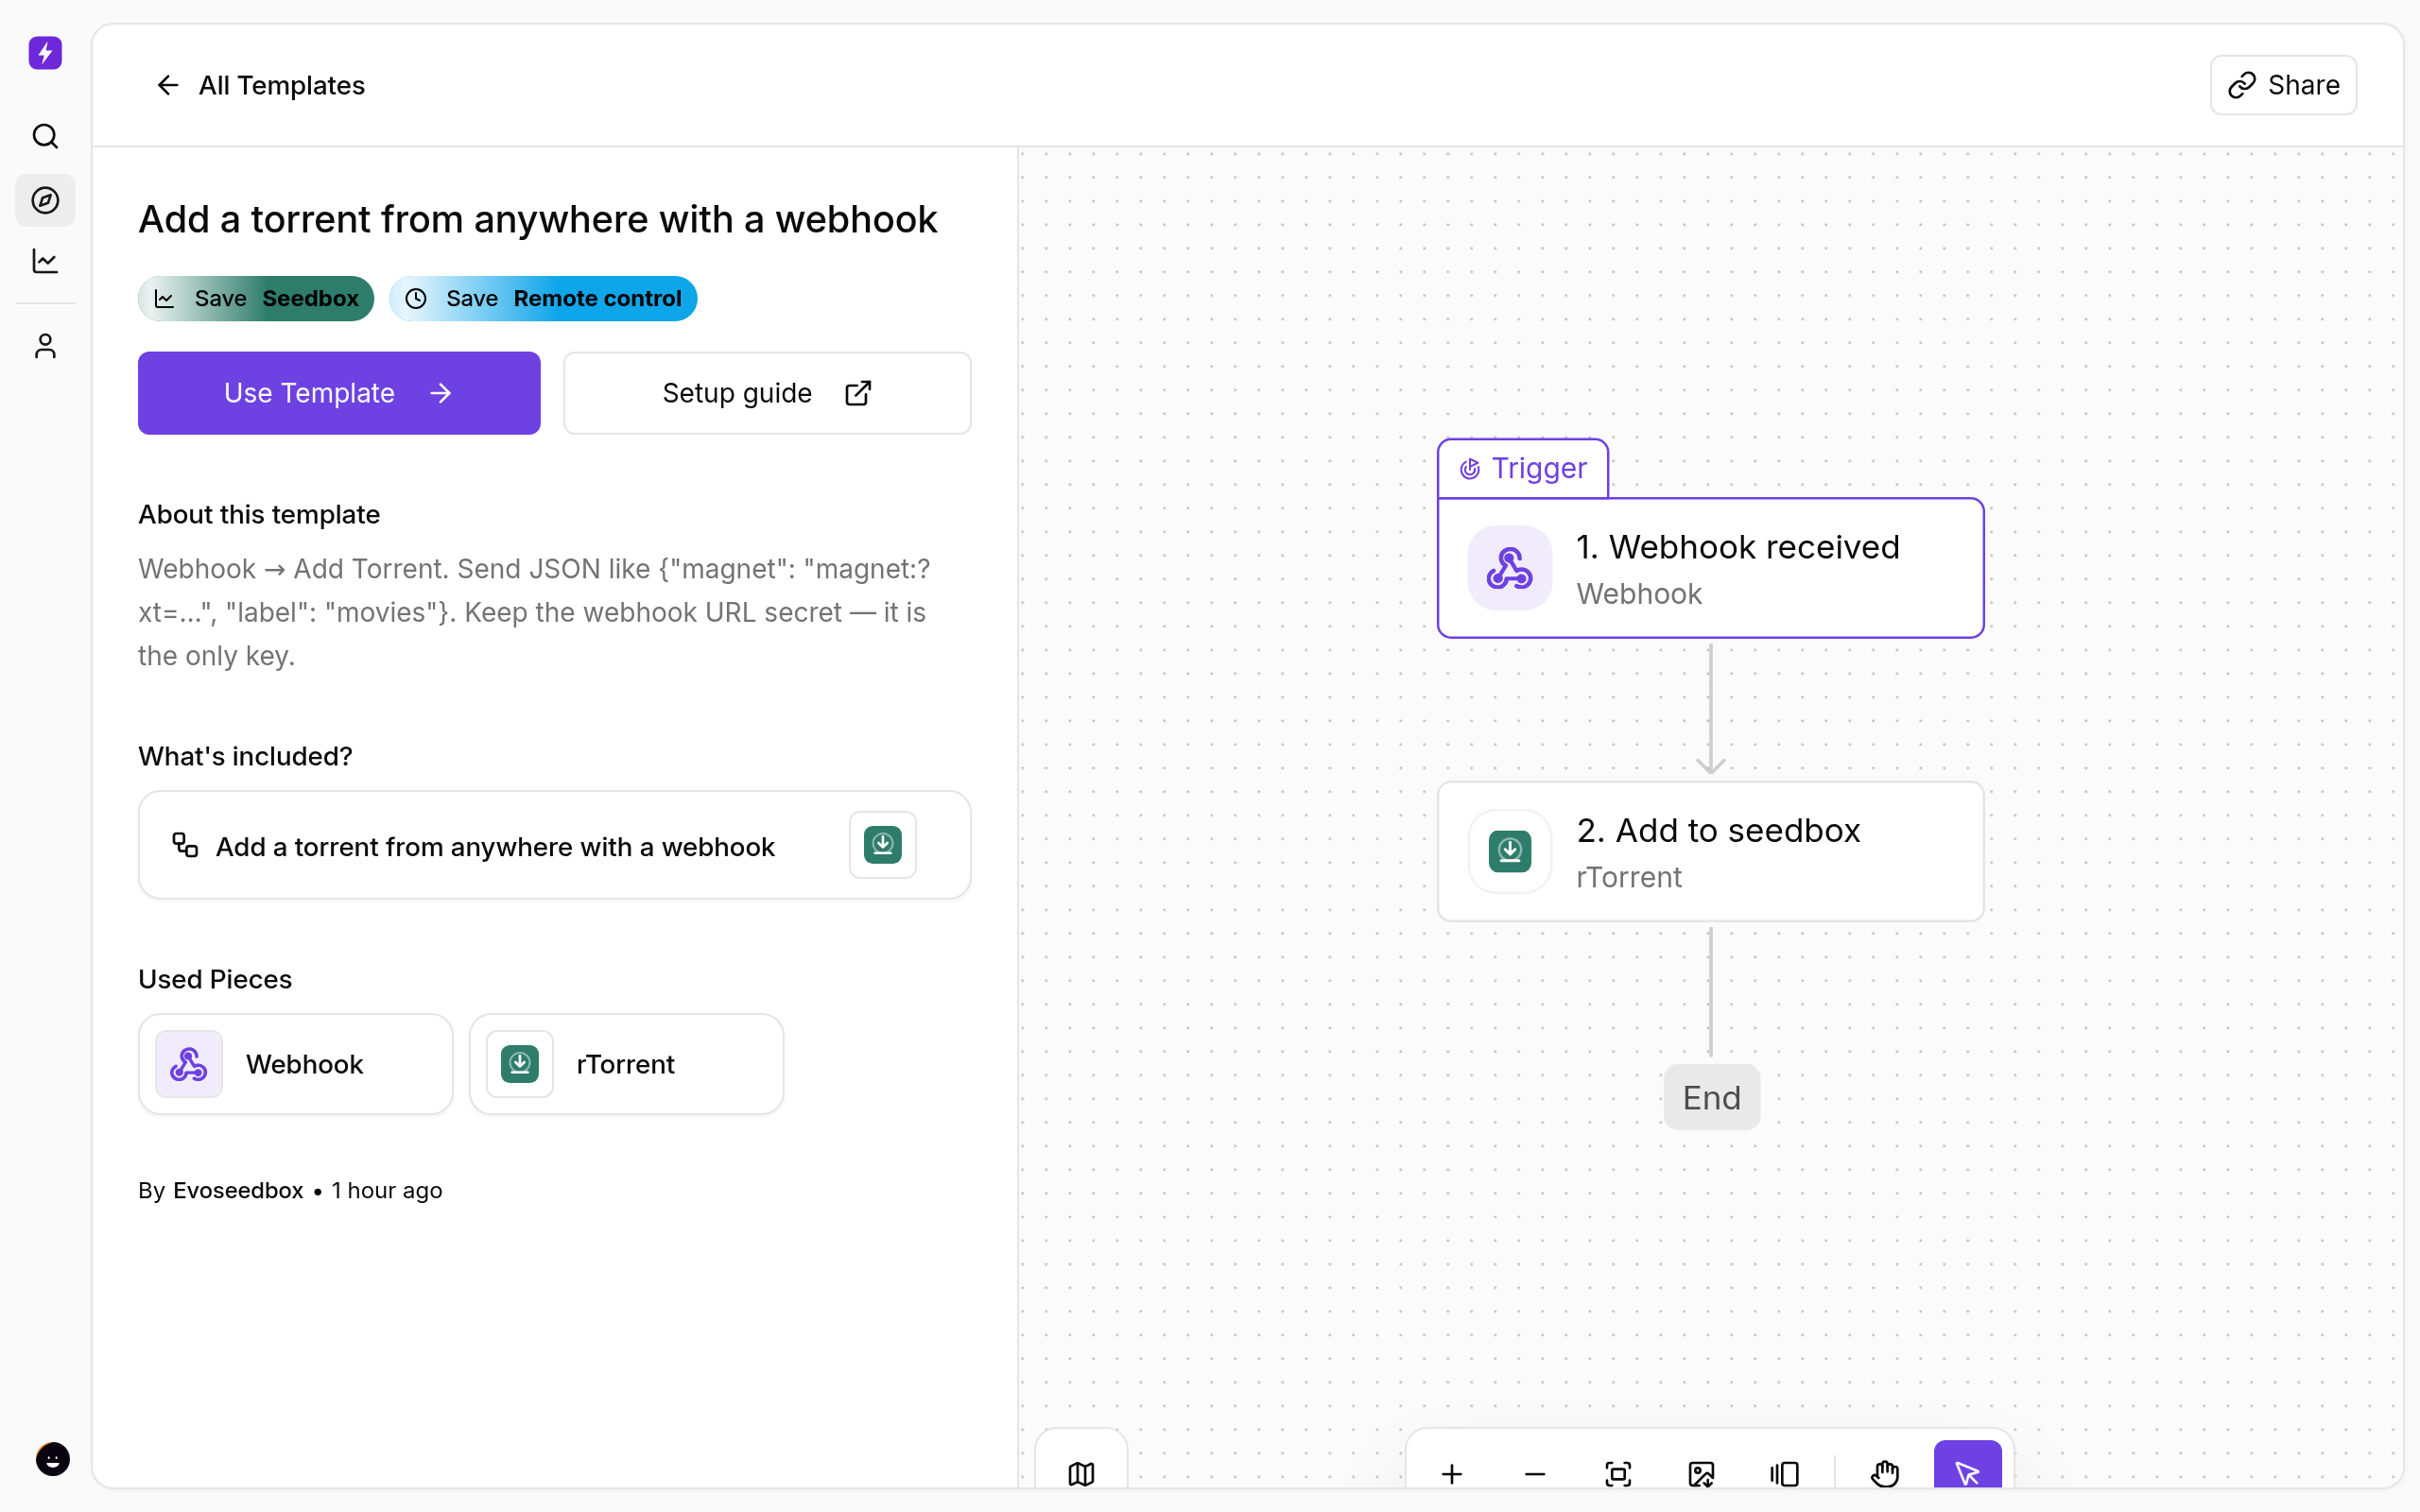Viewport: 2420px width, 1512px height.
Task: Select the included flow row
Action: click(555, 845)
